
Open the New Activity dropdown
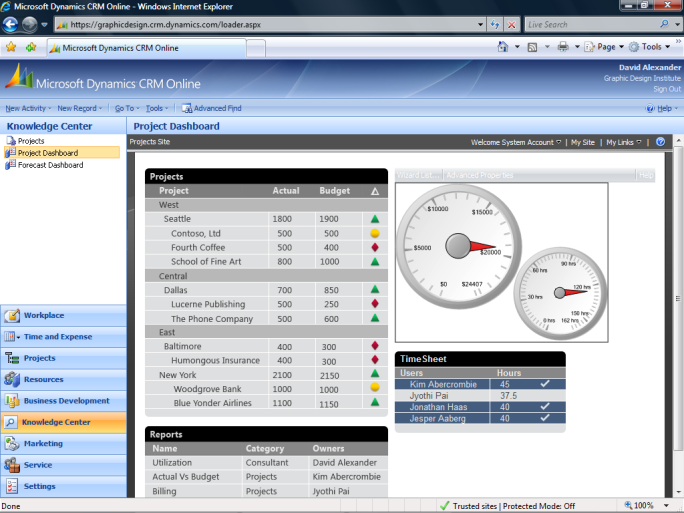pyautogui.click(x=28, y=108)
